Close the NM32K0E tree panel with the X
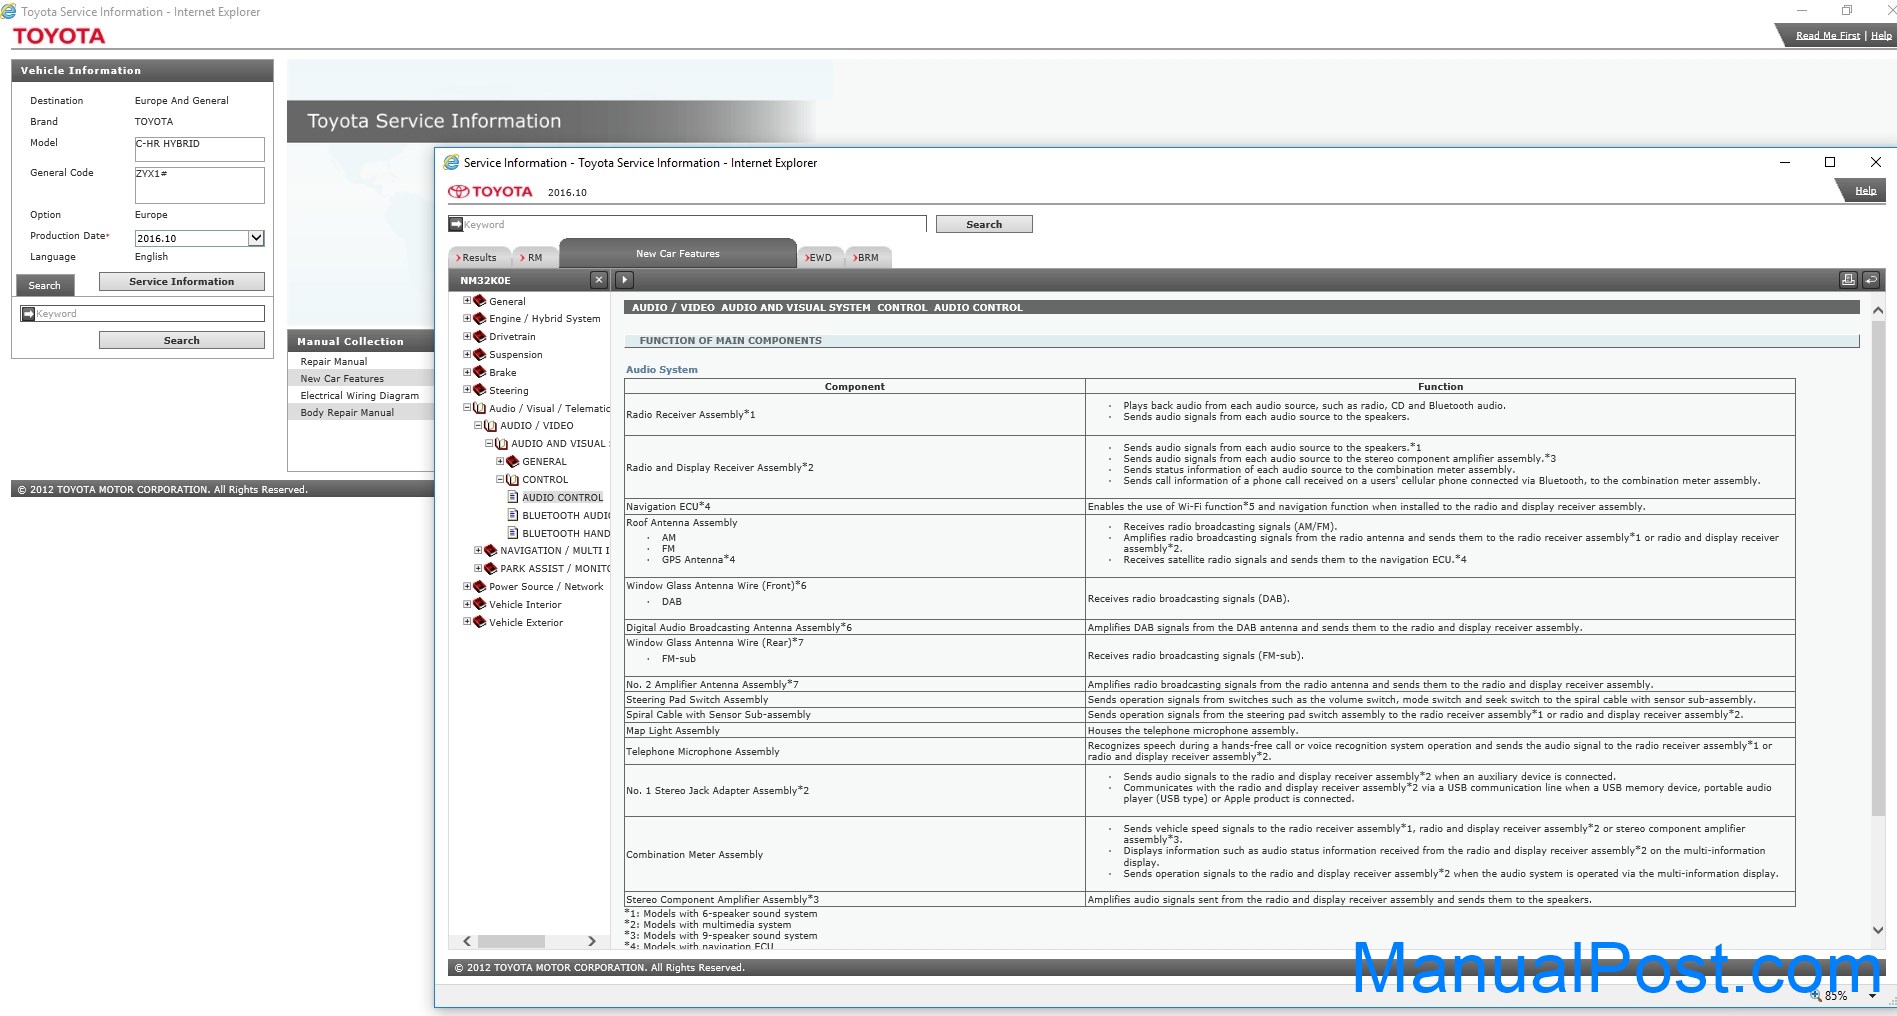 click(x=599, y=280)
